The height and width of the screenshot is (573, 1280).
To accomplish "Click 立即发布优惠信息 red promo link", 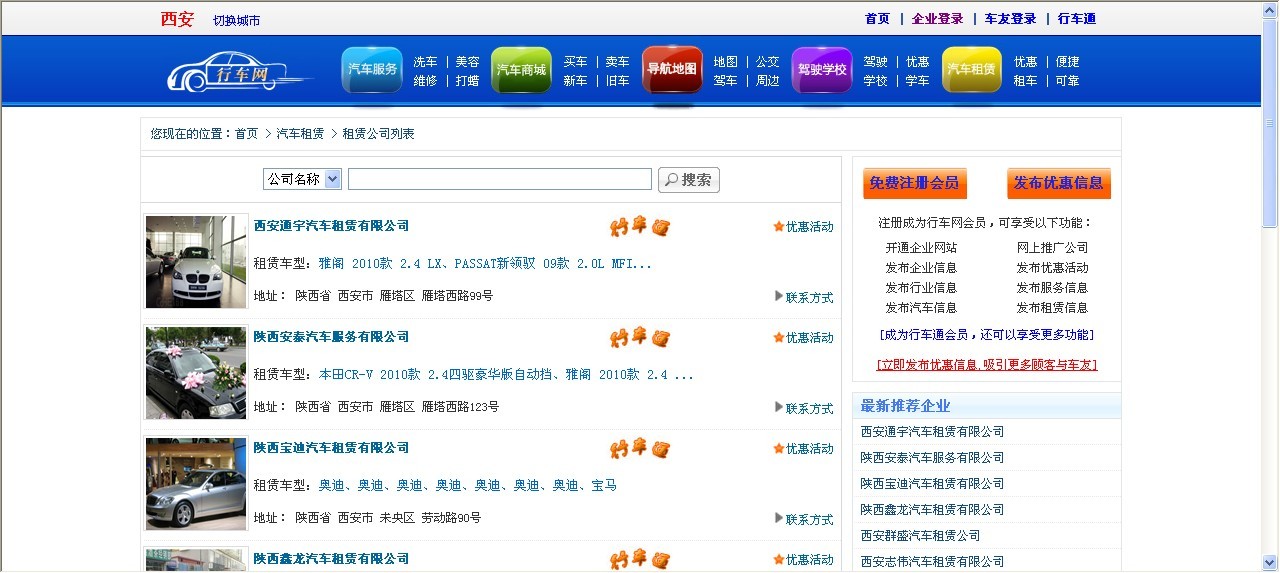I will pos(987,365).
